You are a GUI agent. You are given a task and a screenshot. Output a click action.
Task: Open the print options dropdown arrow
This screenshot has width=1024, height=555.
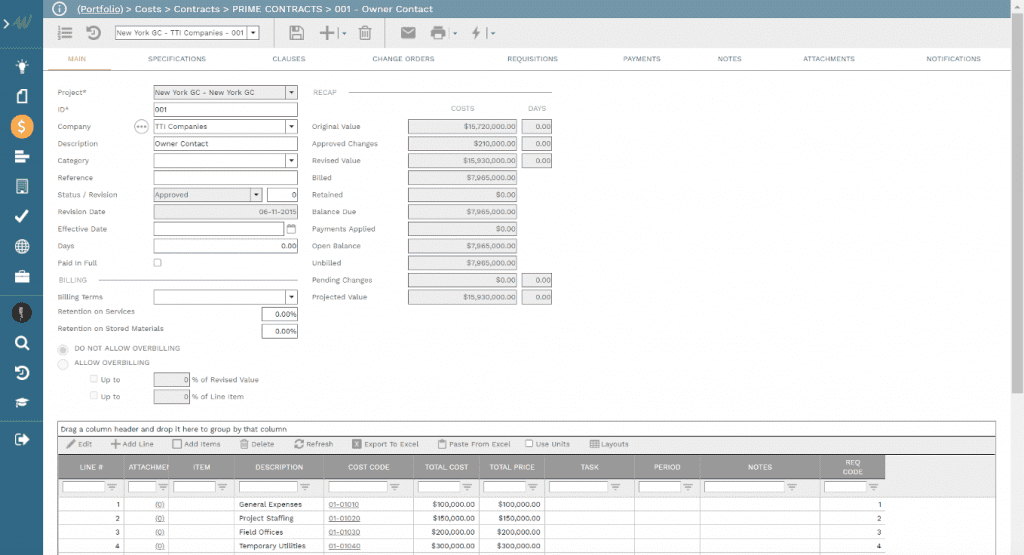(455, 33)
